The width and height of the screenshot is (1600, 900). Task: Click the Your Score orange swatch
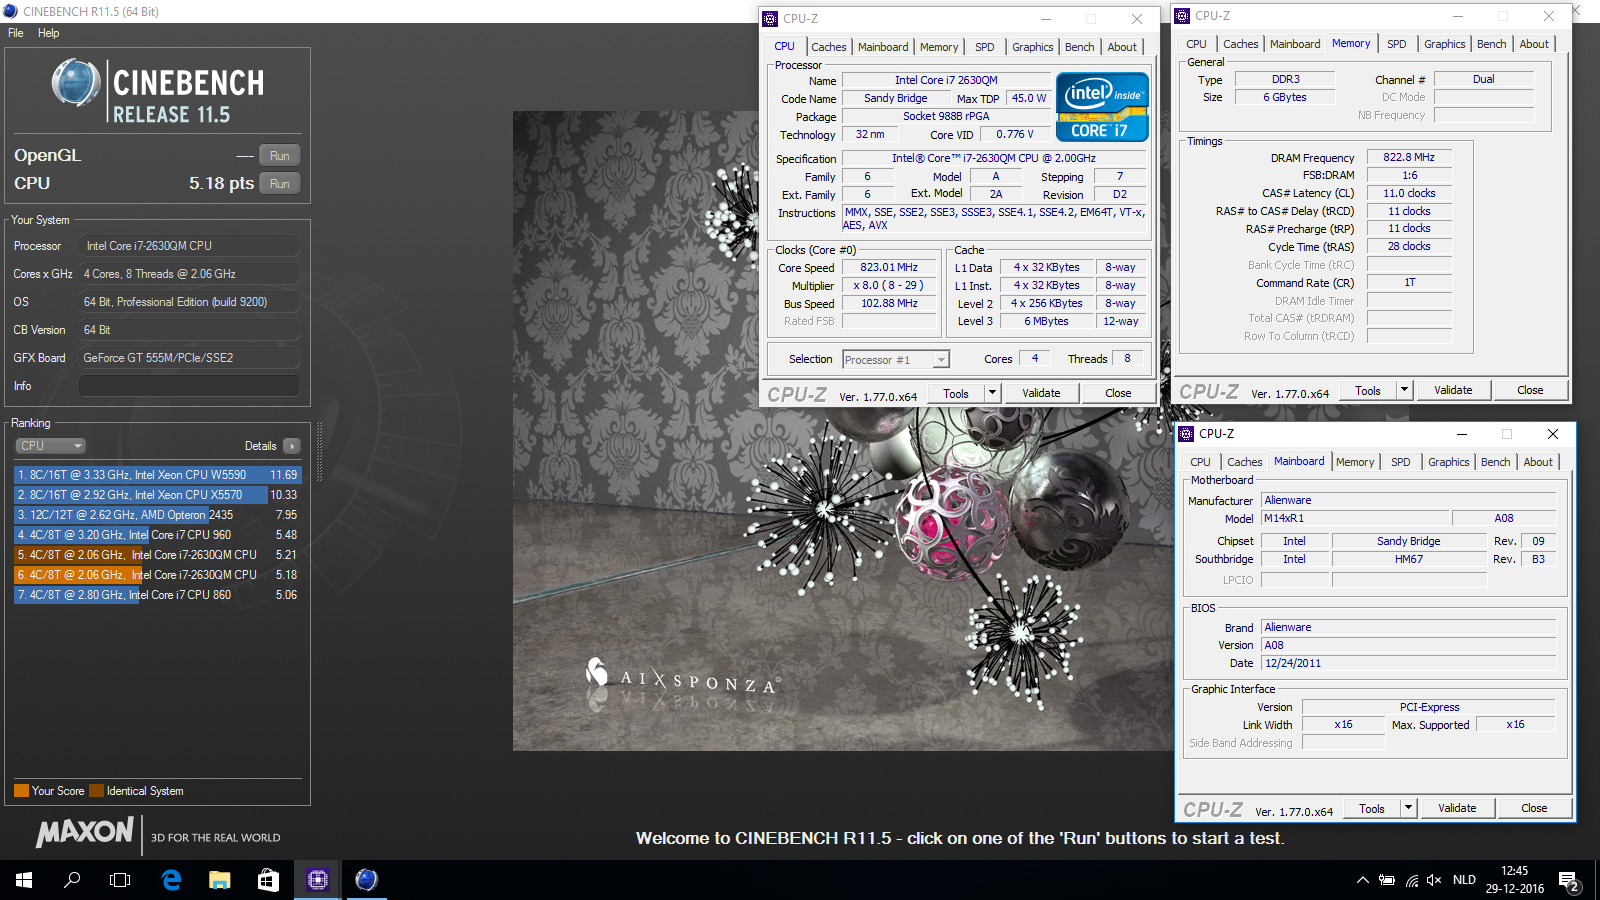coord(21,791)
